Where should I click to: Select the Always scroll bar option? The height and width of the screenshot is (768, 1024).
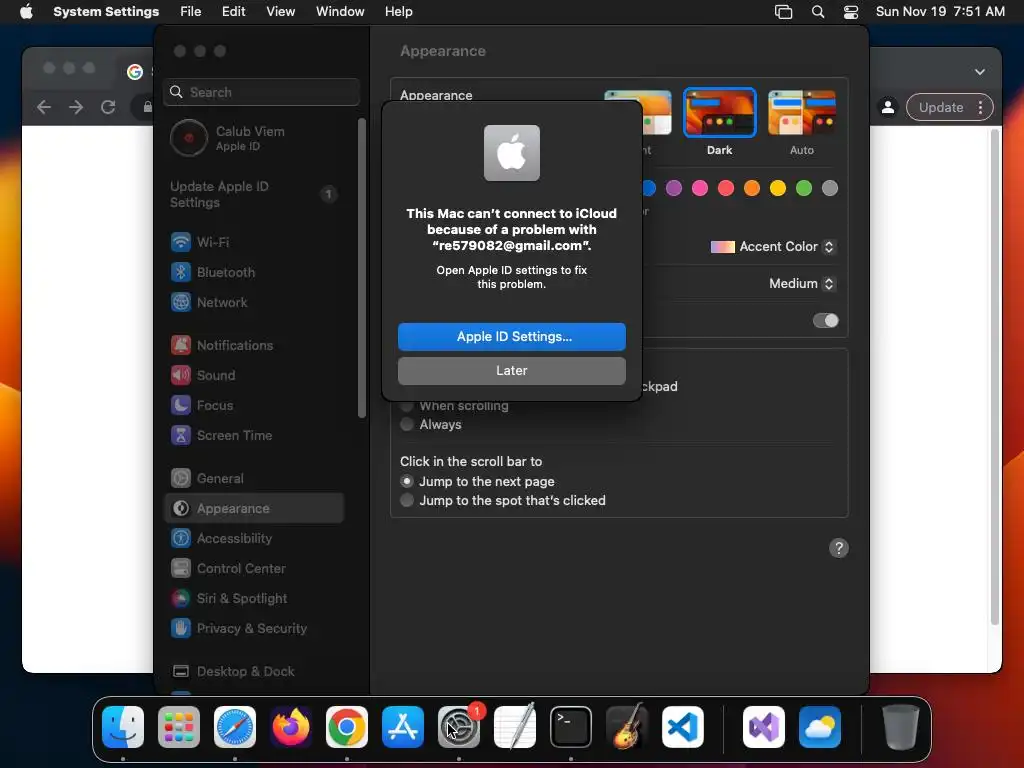pos(407,424)
